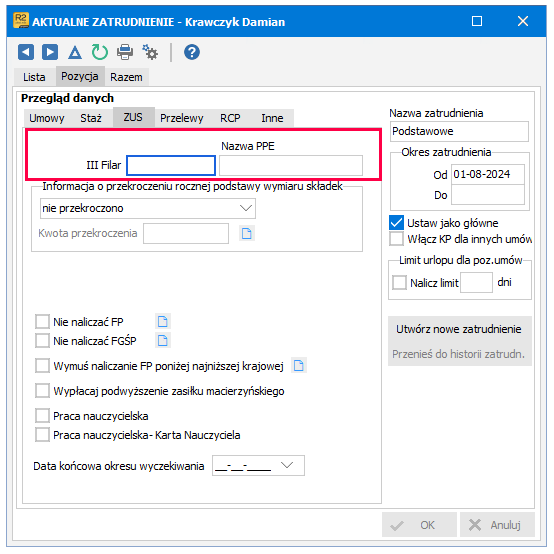Enable Nie naliczać FP checkbox
Screen dimensions: 554x554
click(x=42, y=322)
